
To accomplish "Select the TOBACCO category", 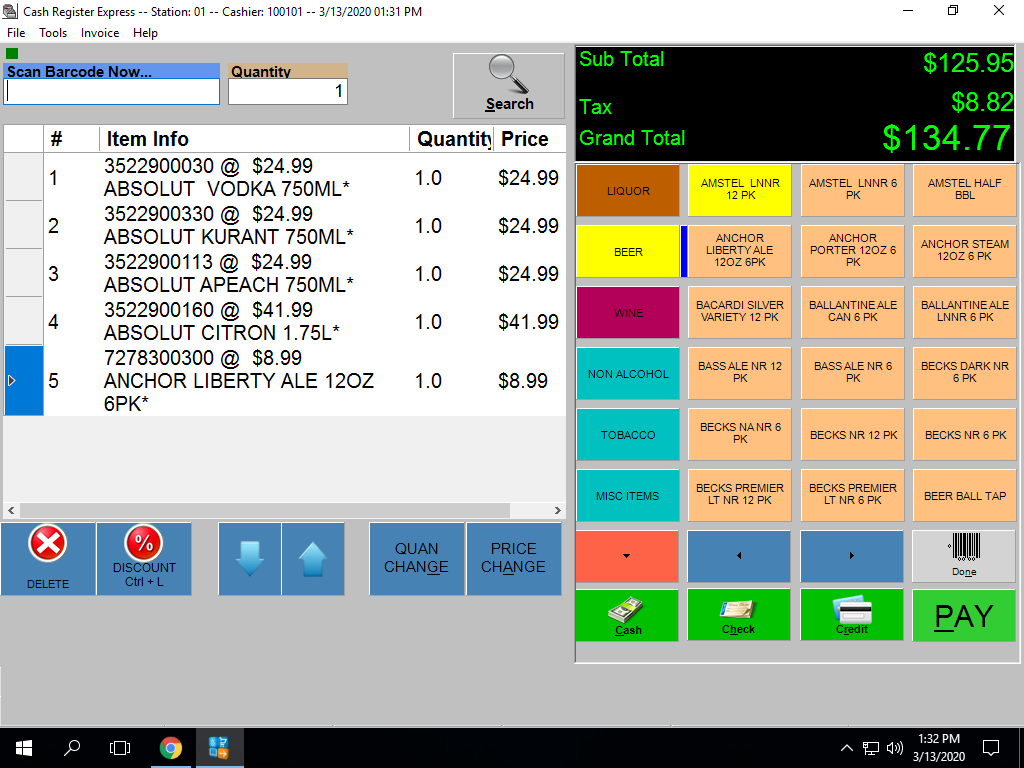I will coord(628,435).
